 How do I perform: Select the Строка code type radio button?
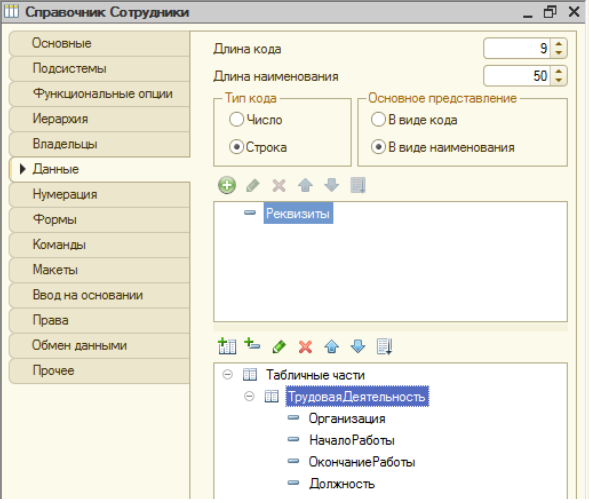click(x=237, y=147)
